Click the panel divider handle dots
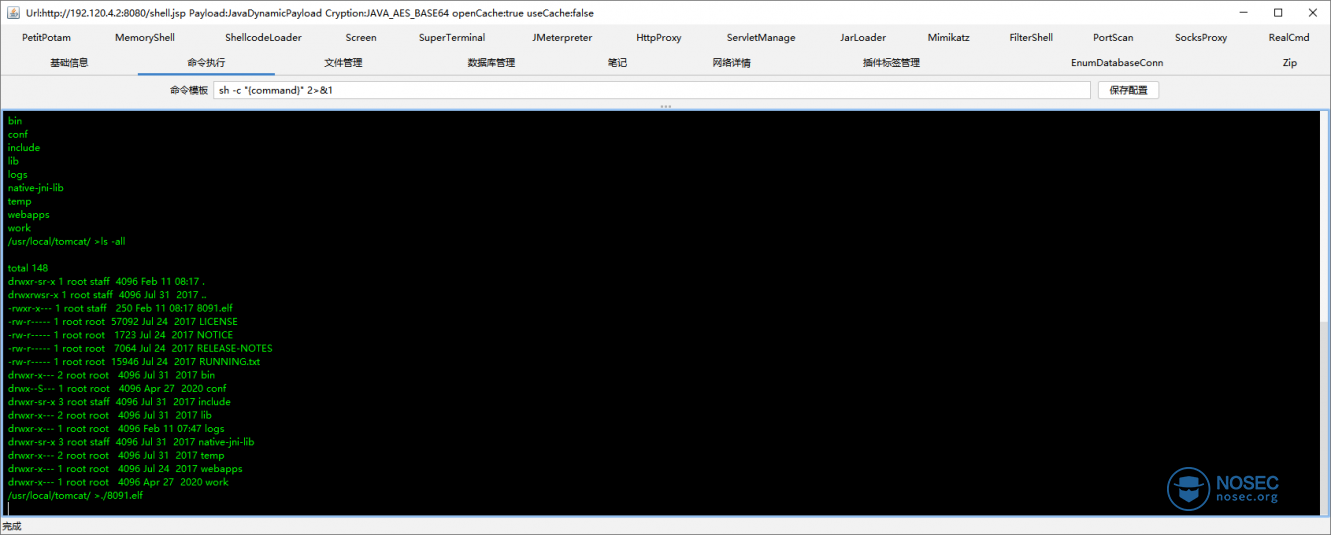Viewport: 1331px width, 535px height. 665,106
